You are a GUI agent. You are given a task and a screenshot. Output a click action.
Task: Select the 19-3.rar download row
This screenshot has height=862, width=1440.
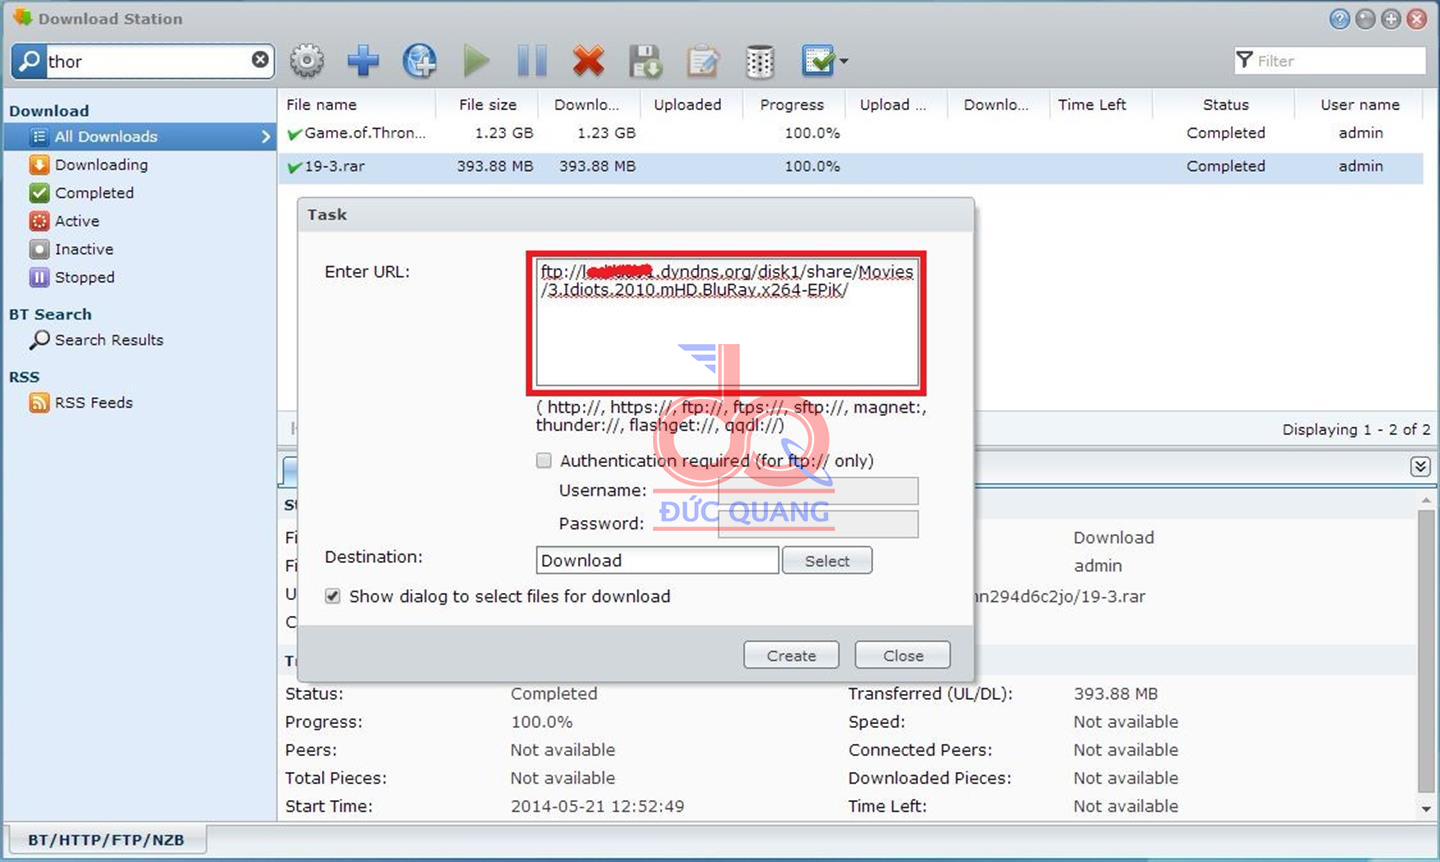[850, 166]
